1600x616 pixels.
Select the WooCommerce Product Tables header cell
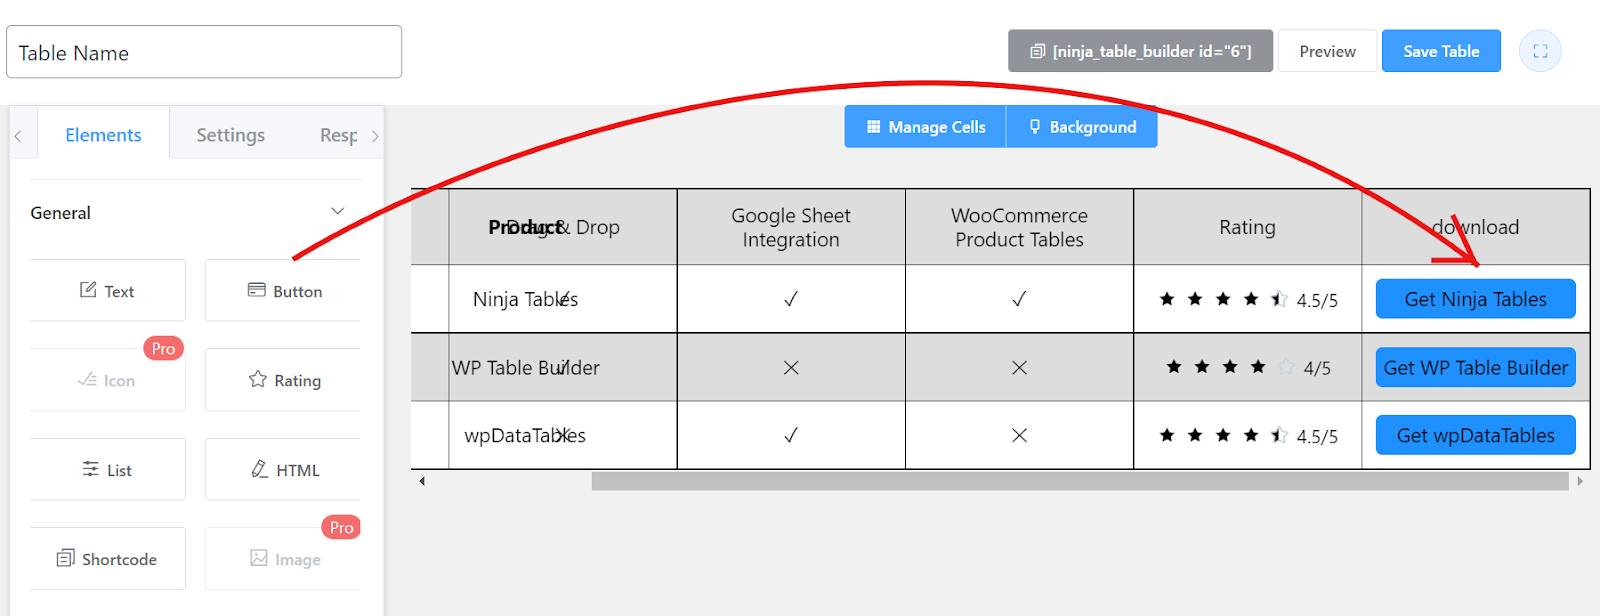(1019, 227)
